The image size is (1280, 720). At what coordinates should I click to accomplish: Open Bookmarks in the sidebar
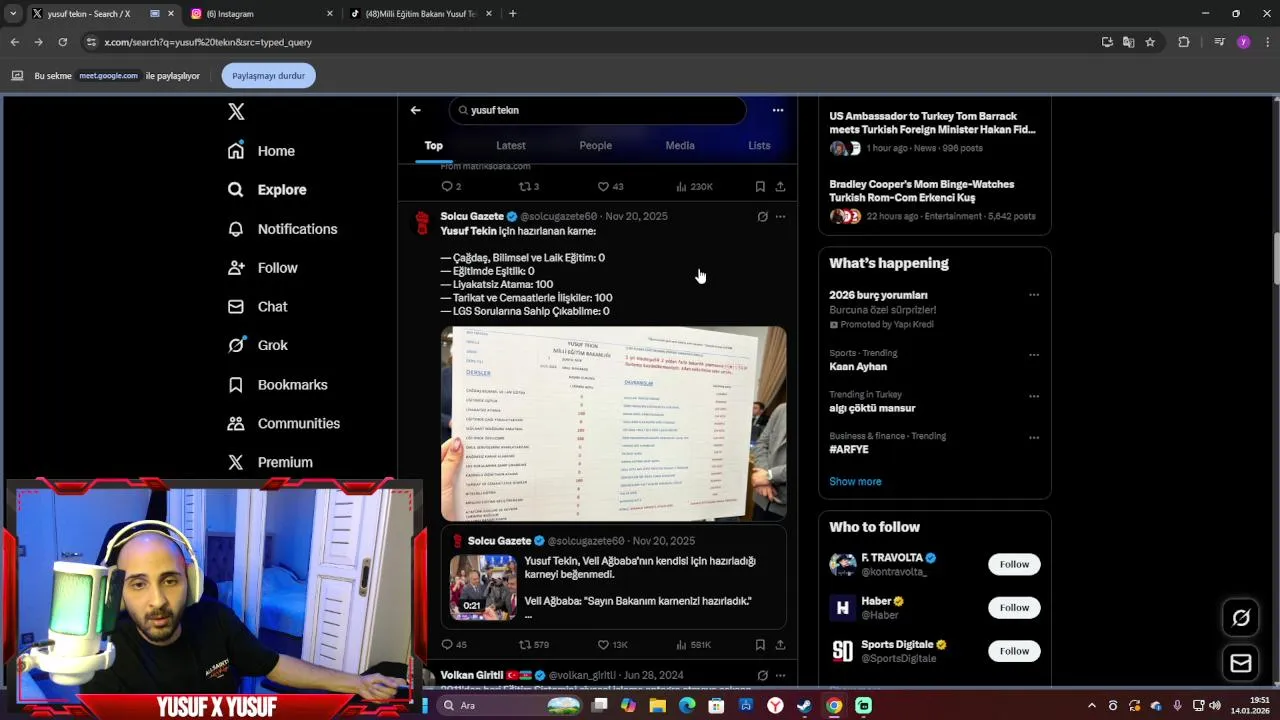click(x=277, y=385)
